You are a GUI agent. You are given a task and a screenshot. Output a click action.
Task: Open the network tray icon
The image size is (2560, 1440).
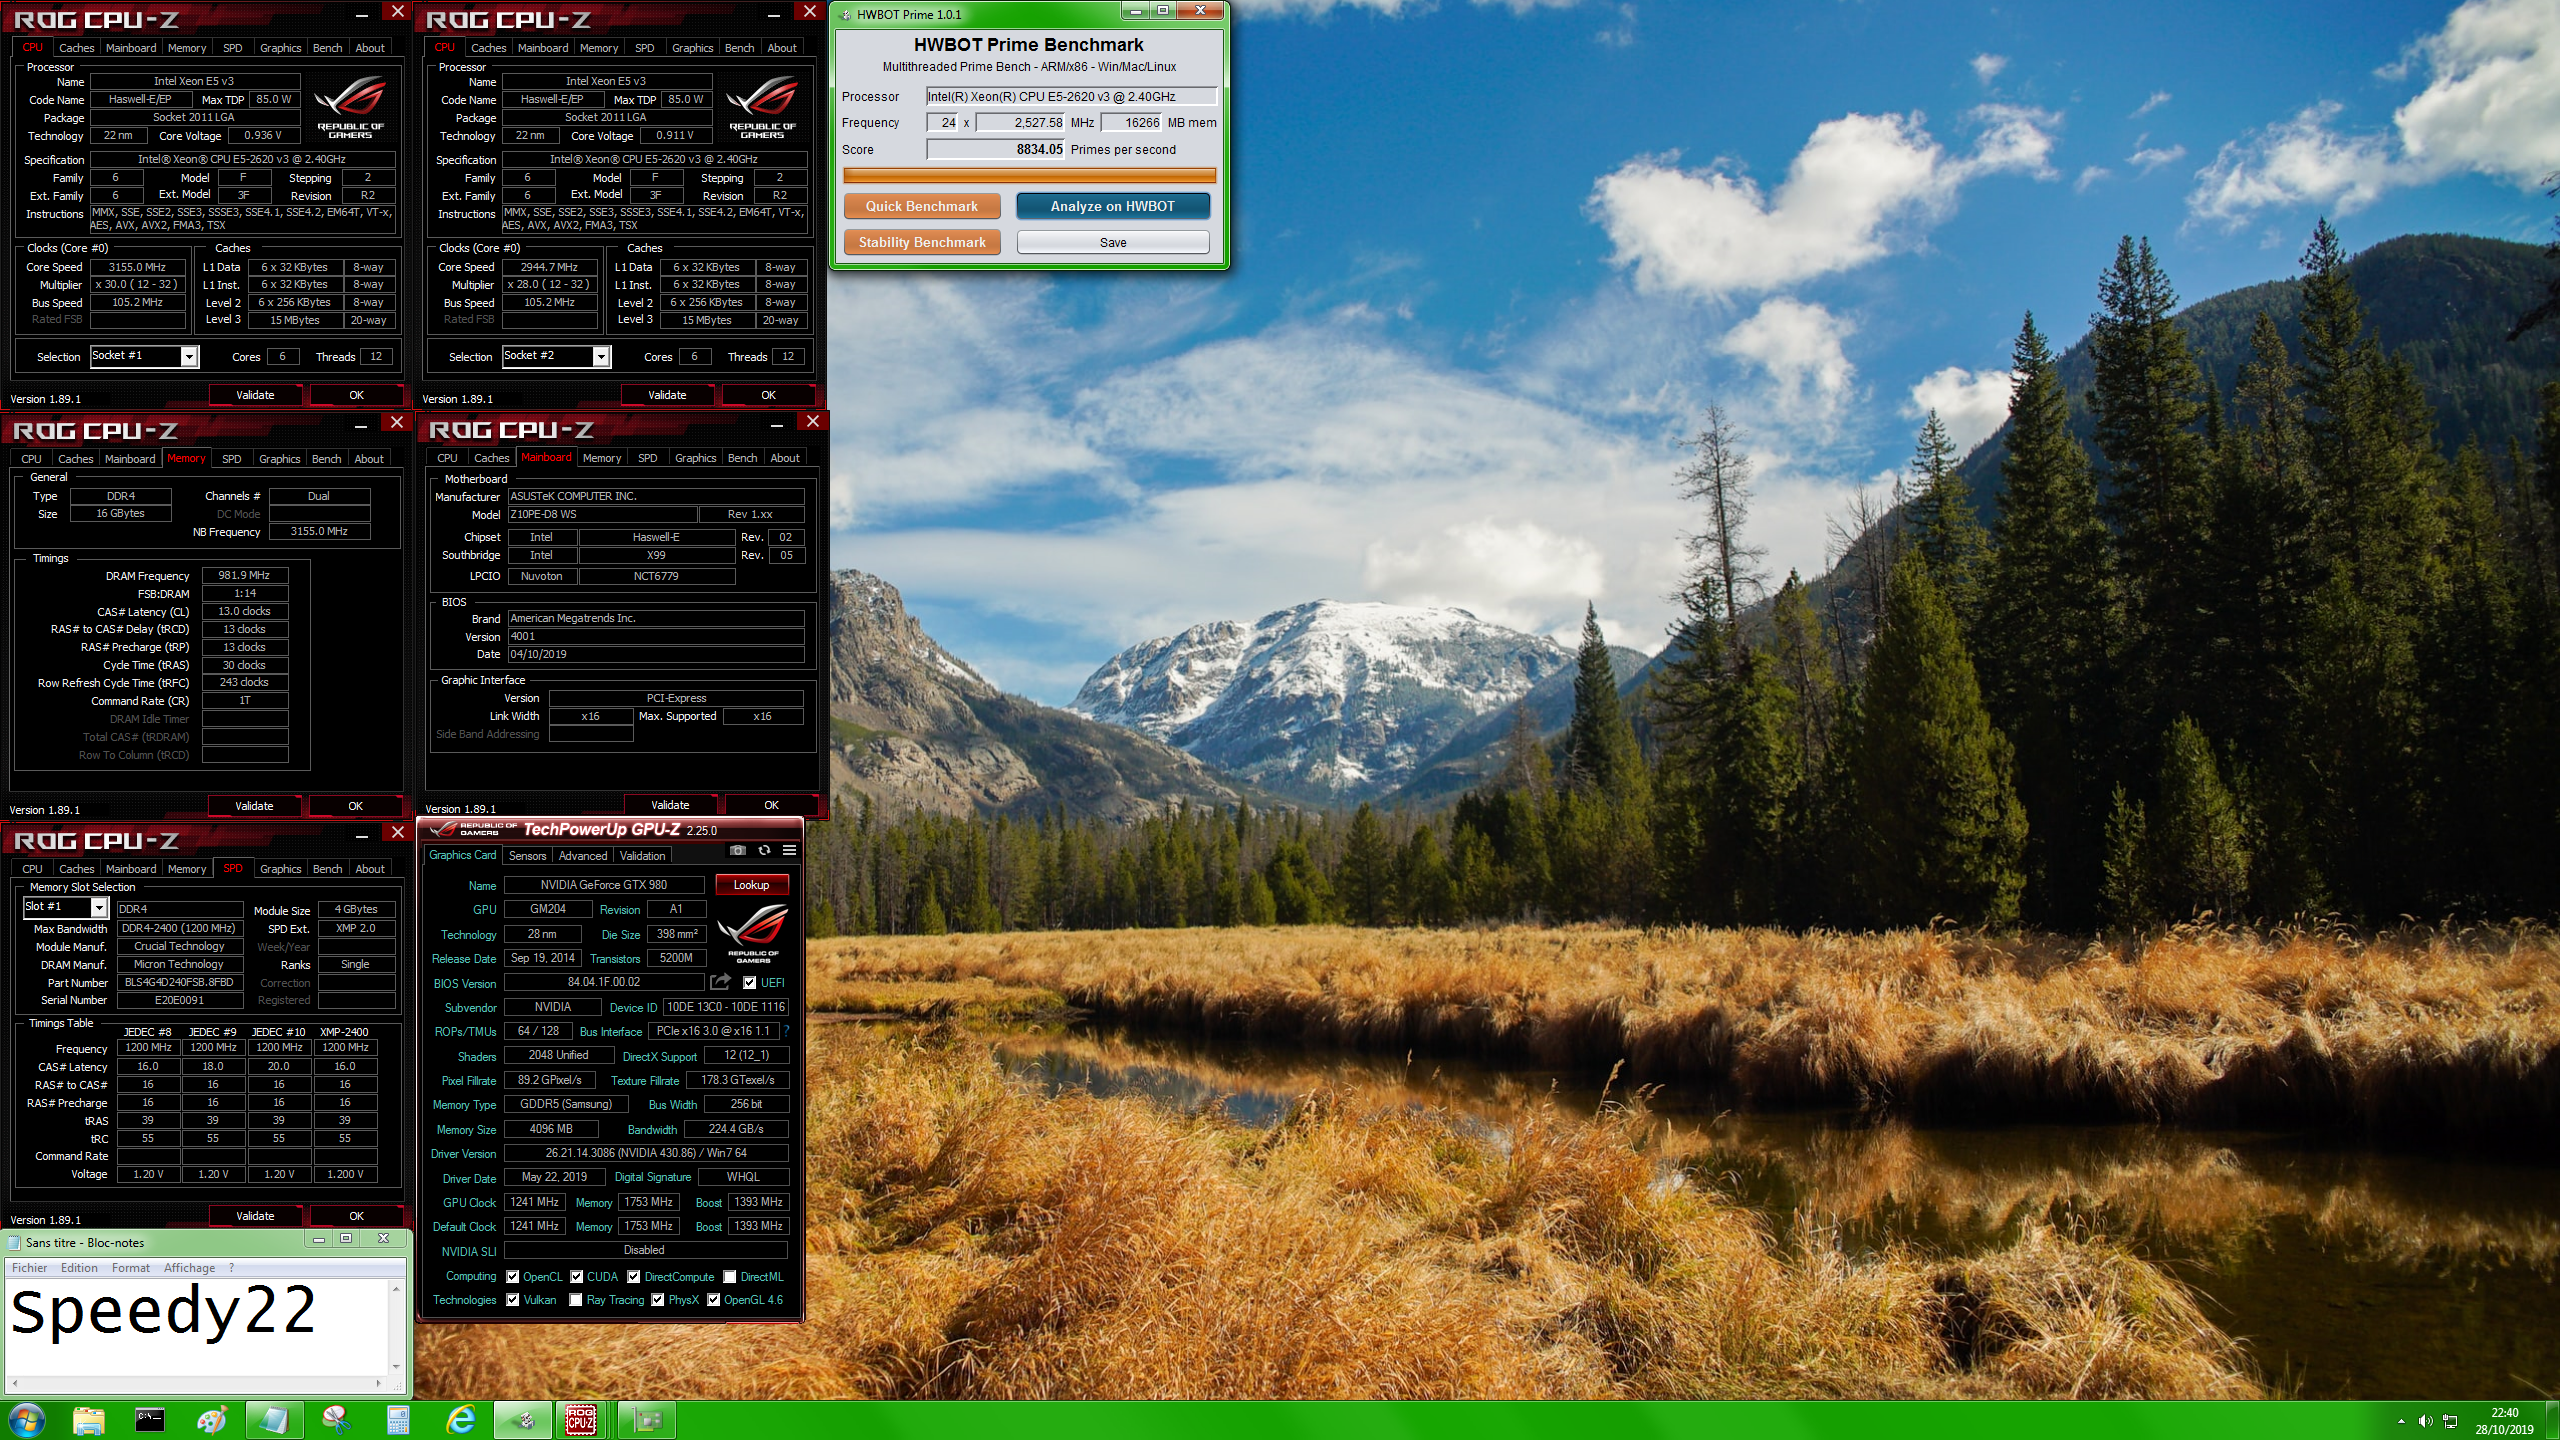pyautogui.click(x=2450, y=1421)
